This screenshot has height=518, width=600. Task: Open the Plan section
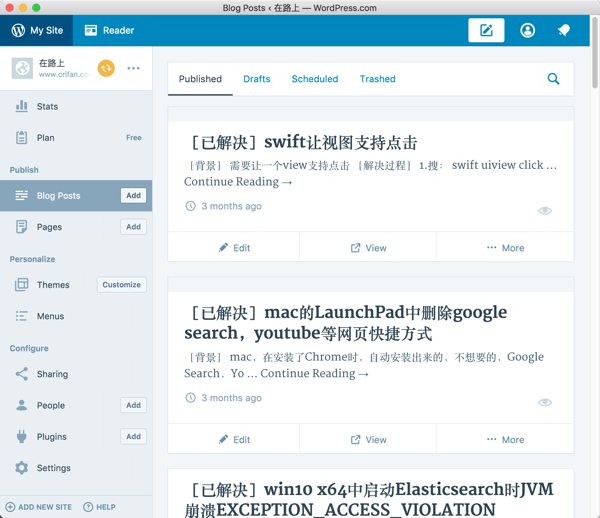(76, 138)
